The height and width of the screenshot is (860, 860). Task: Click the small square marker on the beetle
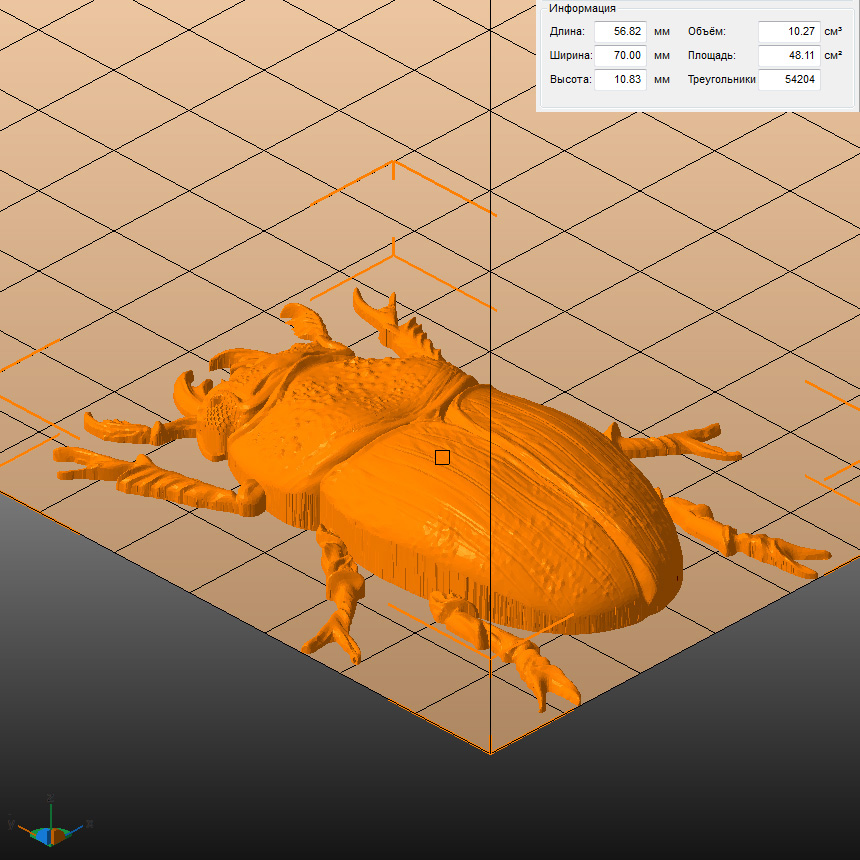coord(442,457)
